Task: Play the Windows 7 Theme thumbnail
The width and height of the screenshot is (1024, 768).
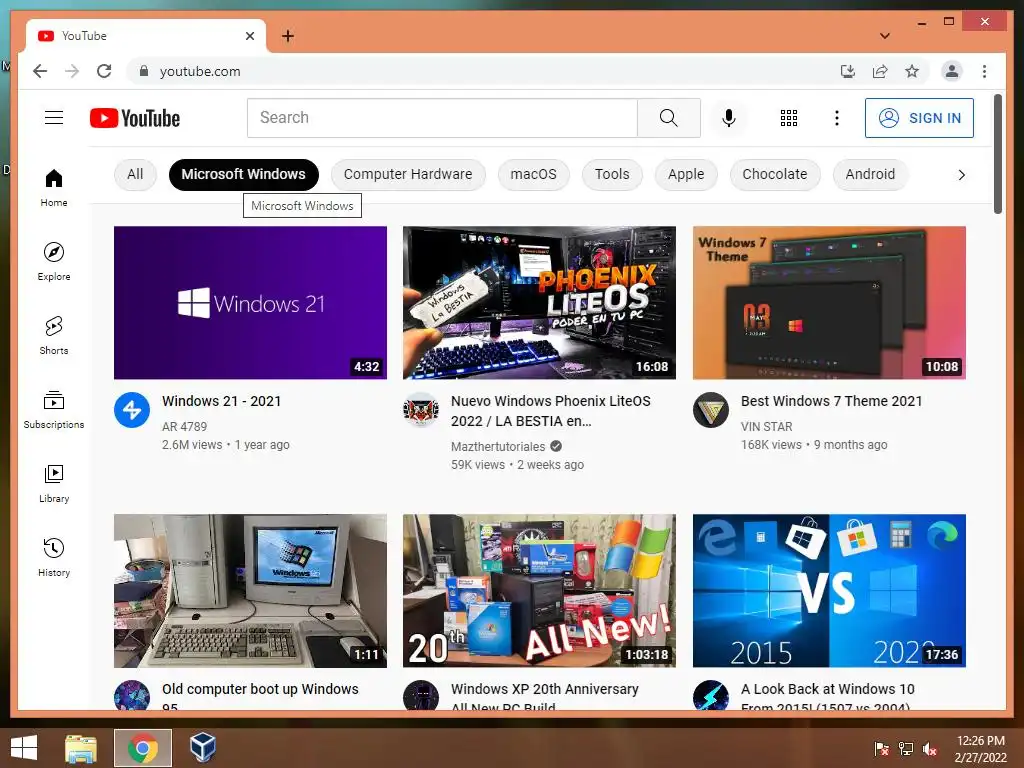Action: [829, 302]
